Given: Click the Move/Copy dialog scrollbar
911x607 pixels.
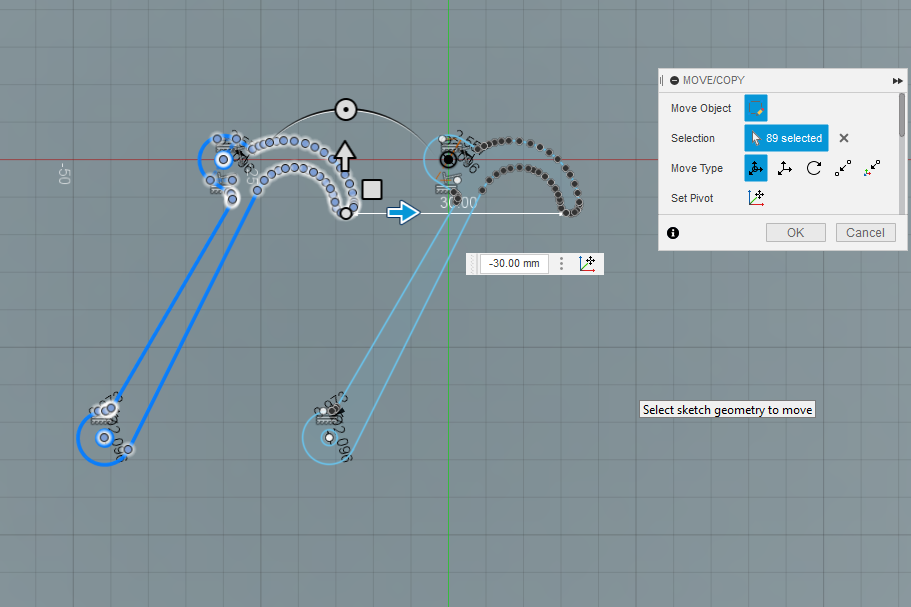Looking at the screenshot, I should 902,116.
